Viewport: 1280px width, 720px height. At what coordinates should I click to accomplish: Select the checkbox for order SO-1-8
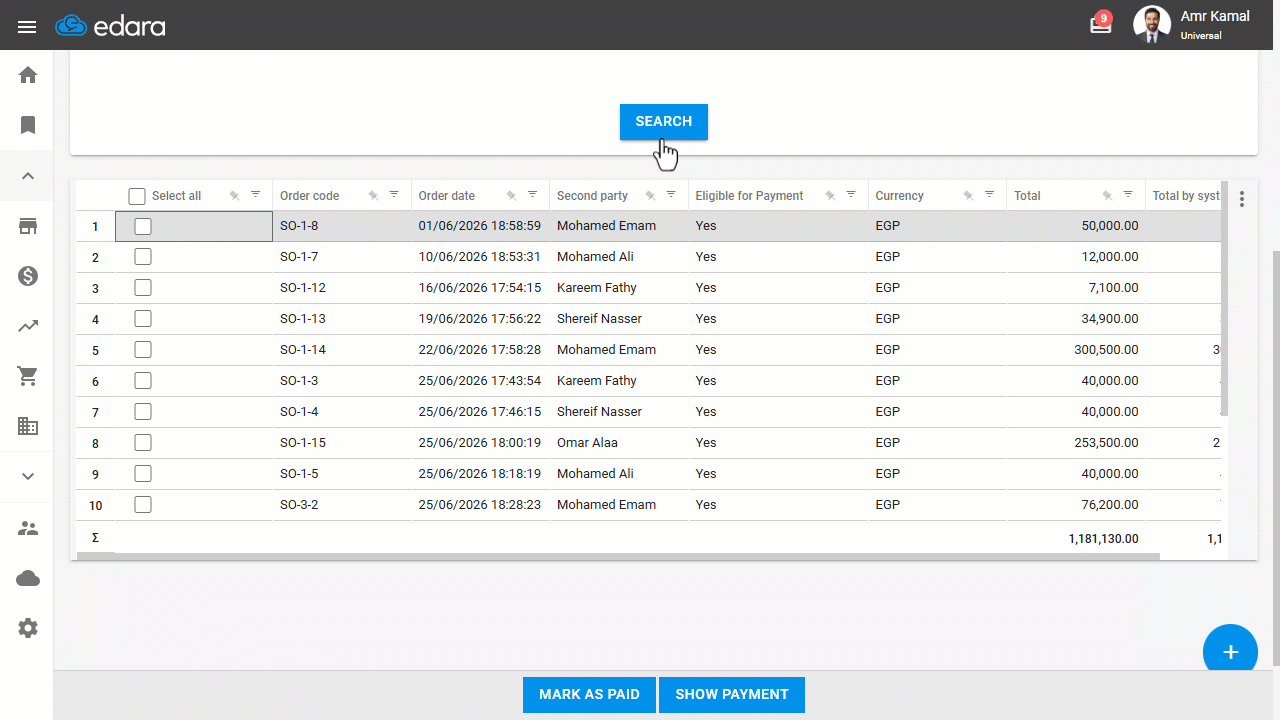[x=143, y=226]
